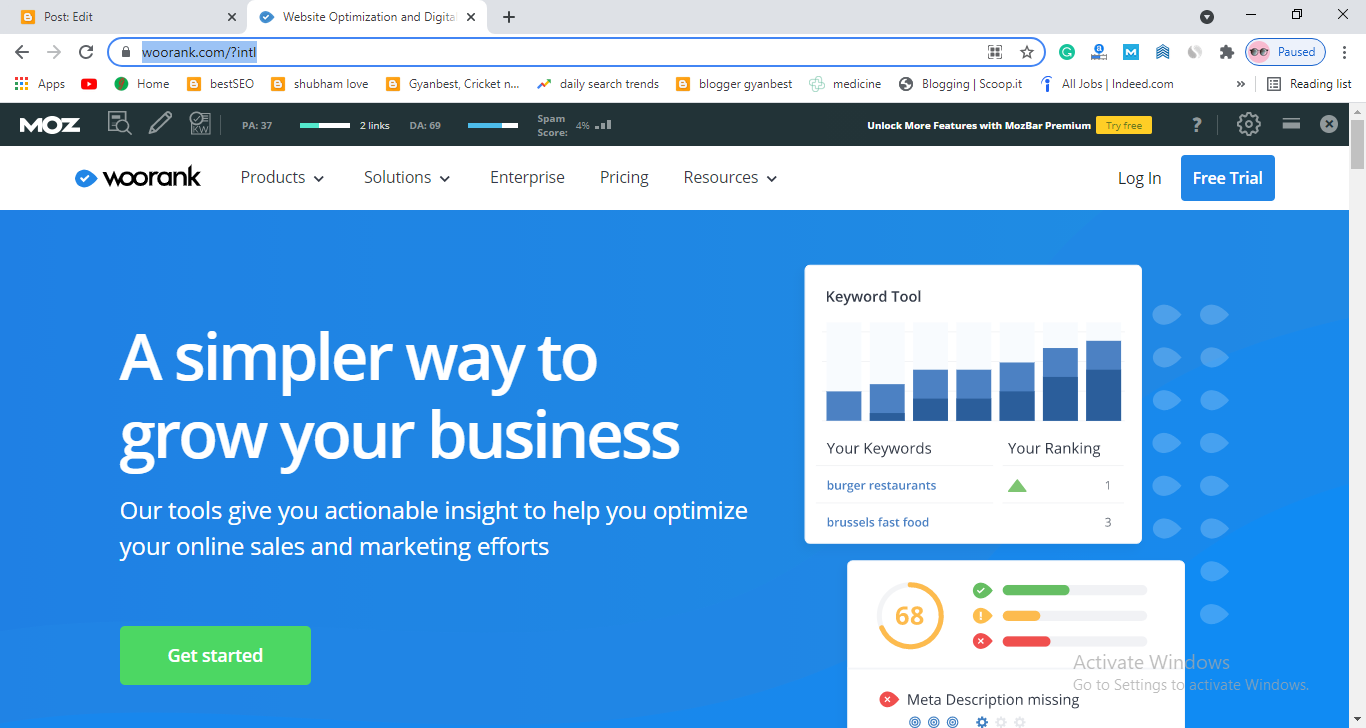Expand the Products menu
The height and width of the screenshot is (728, 1366).
[283, 178]
